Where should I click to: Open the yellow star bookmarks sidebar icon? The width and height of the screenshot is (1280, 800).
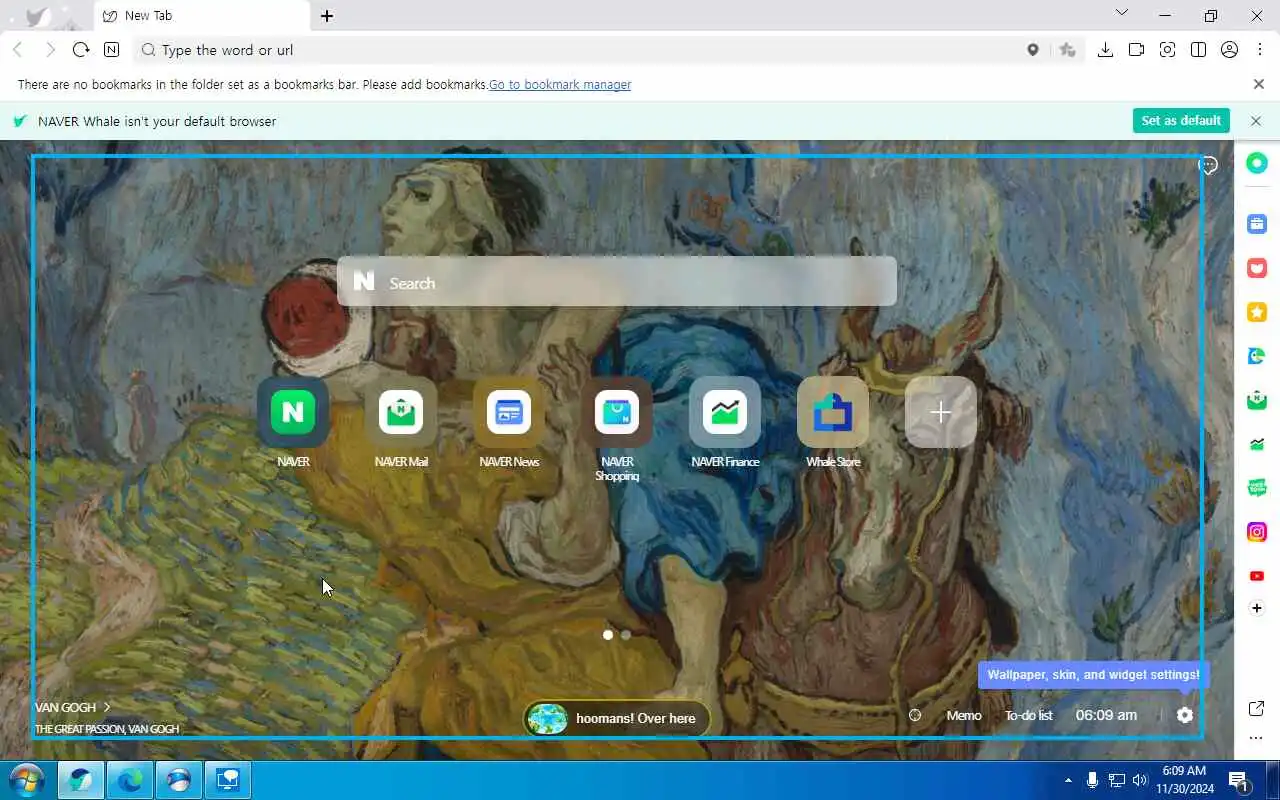point(1257,312)
